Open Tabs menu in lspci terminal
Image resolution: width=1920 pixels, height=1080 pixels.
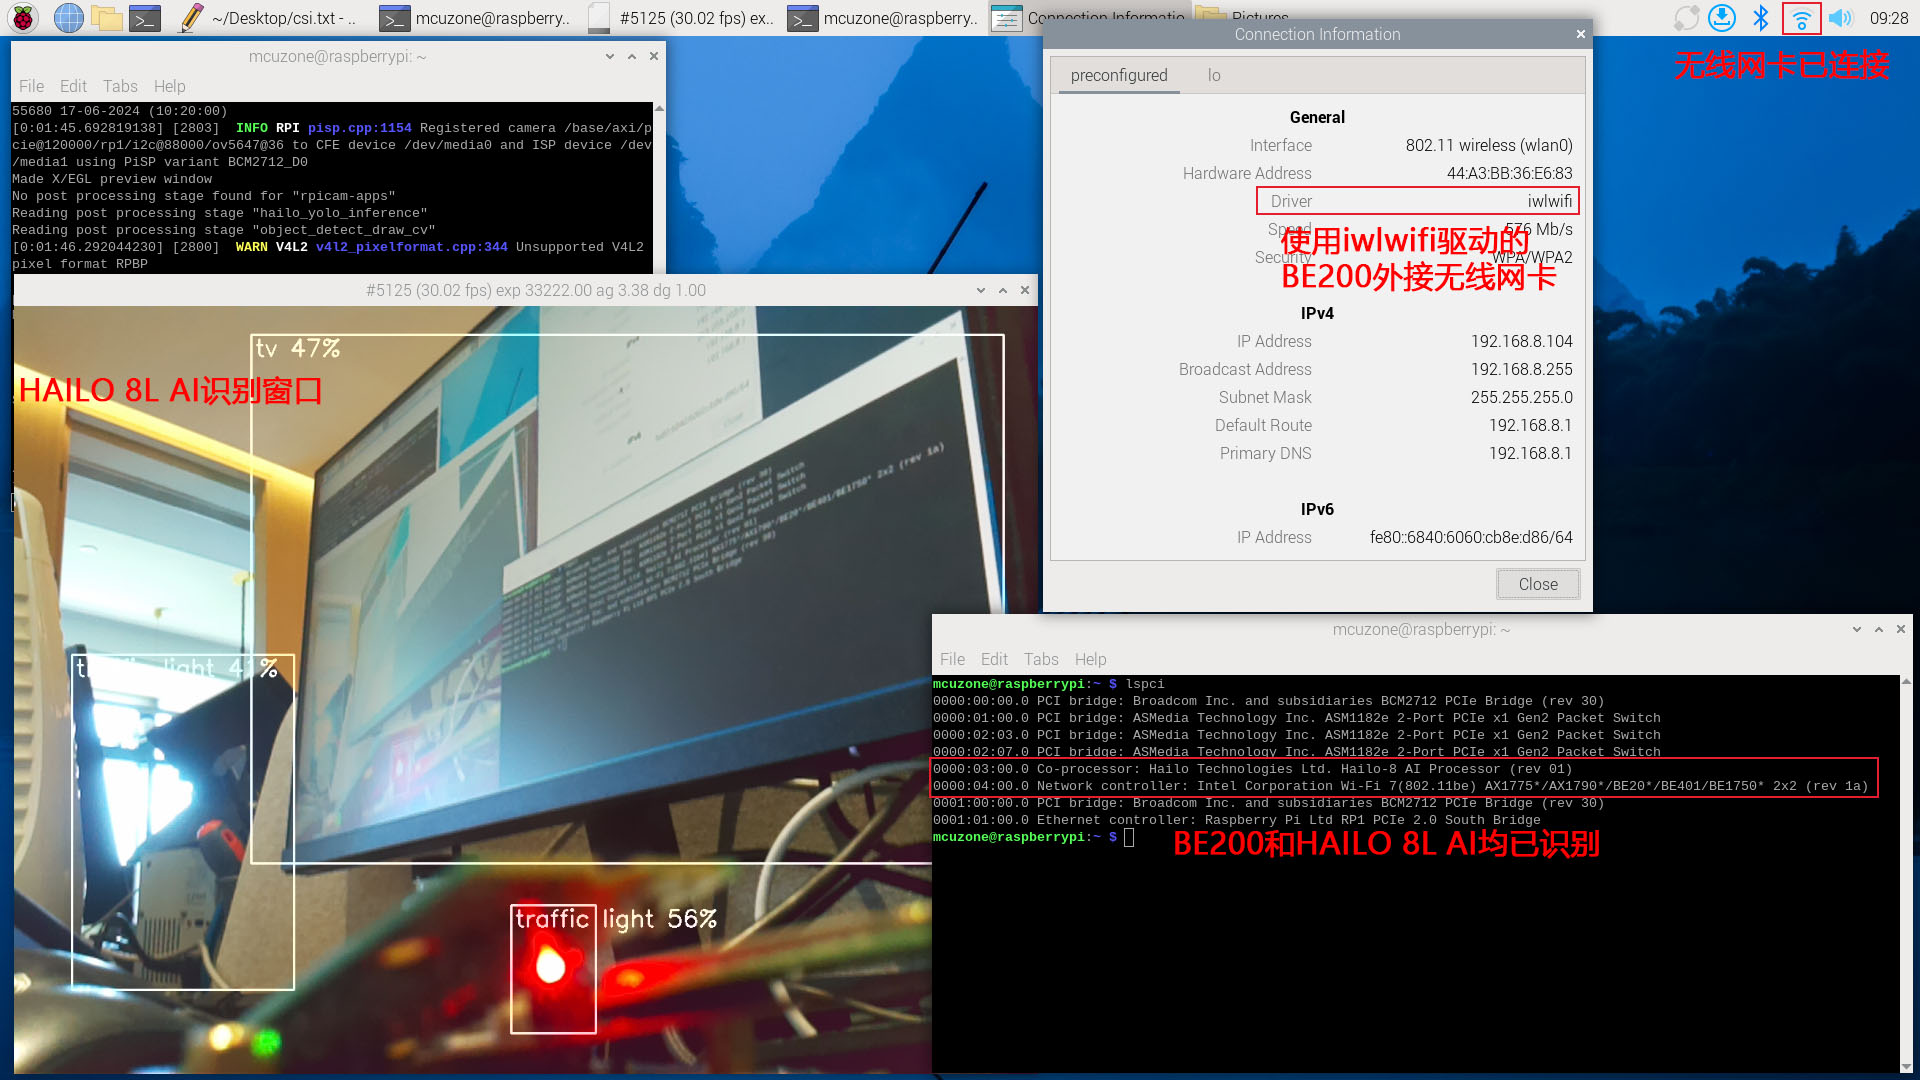click(x=1040, y=659)
